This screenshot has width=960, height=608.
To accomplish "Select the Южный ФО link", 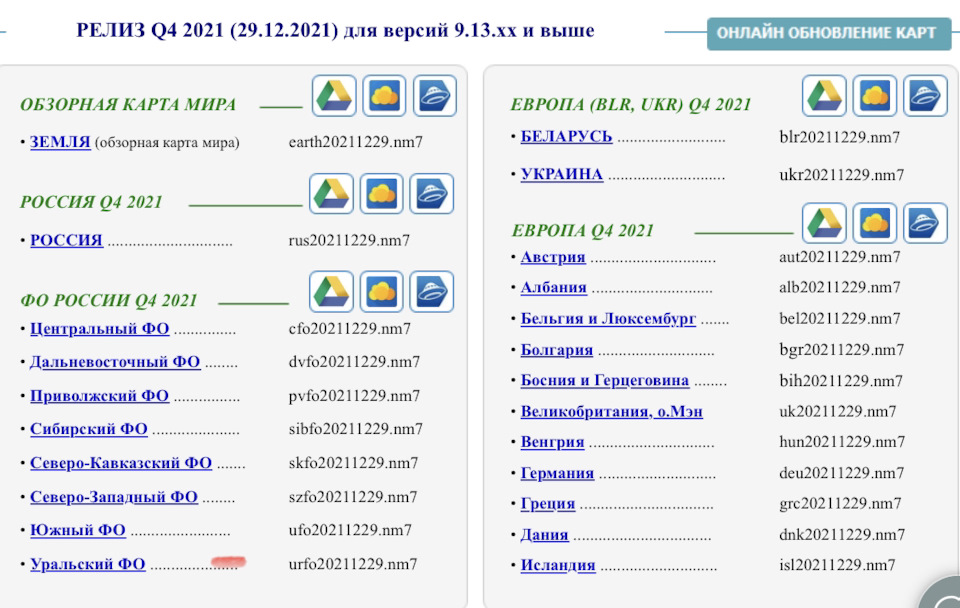I will (78, 530).
